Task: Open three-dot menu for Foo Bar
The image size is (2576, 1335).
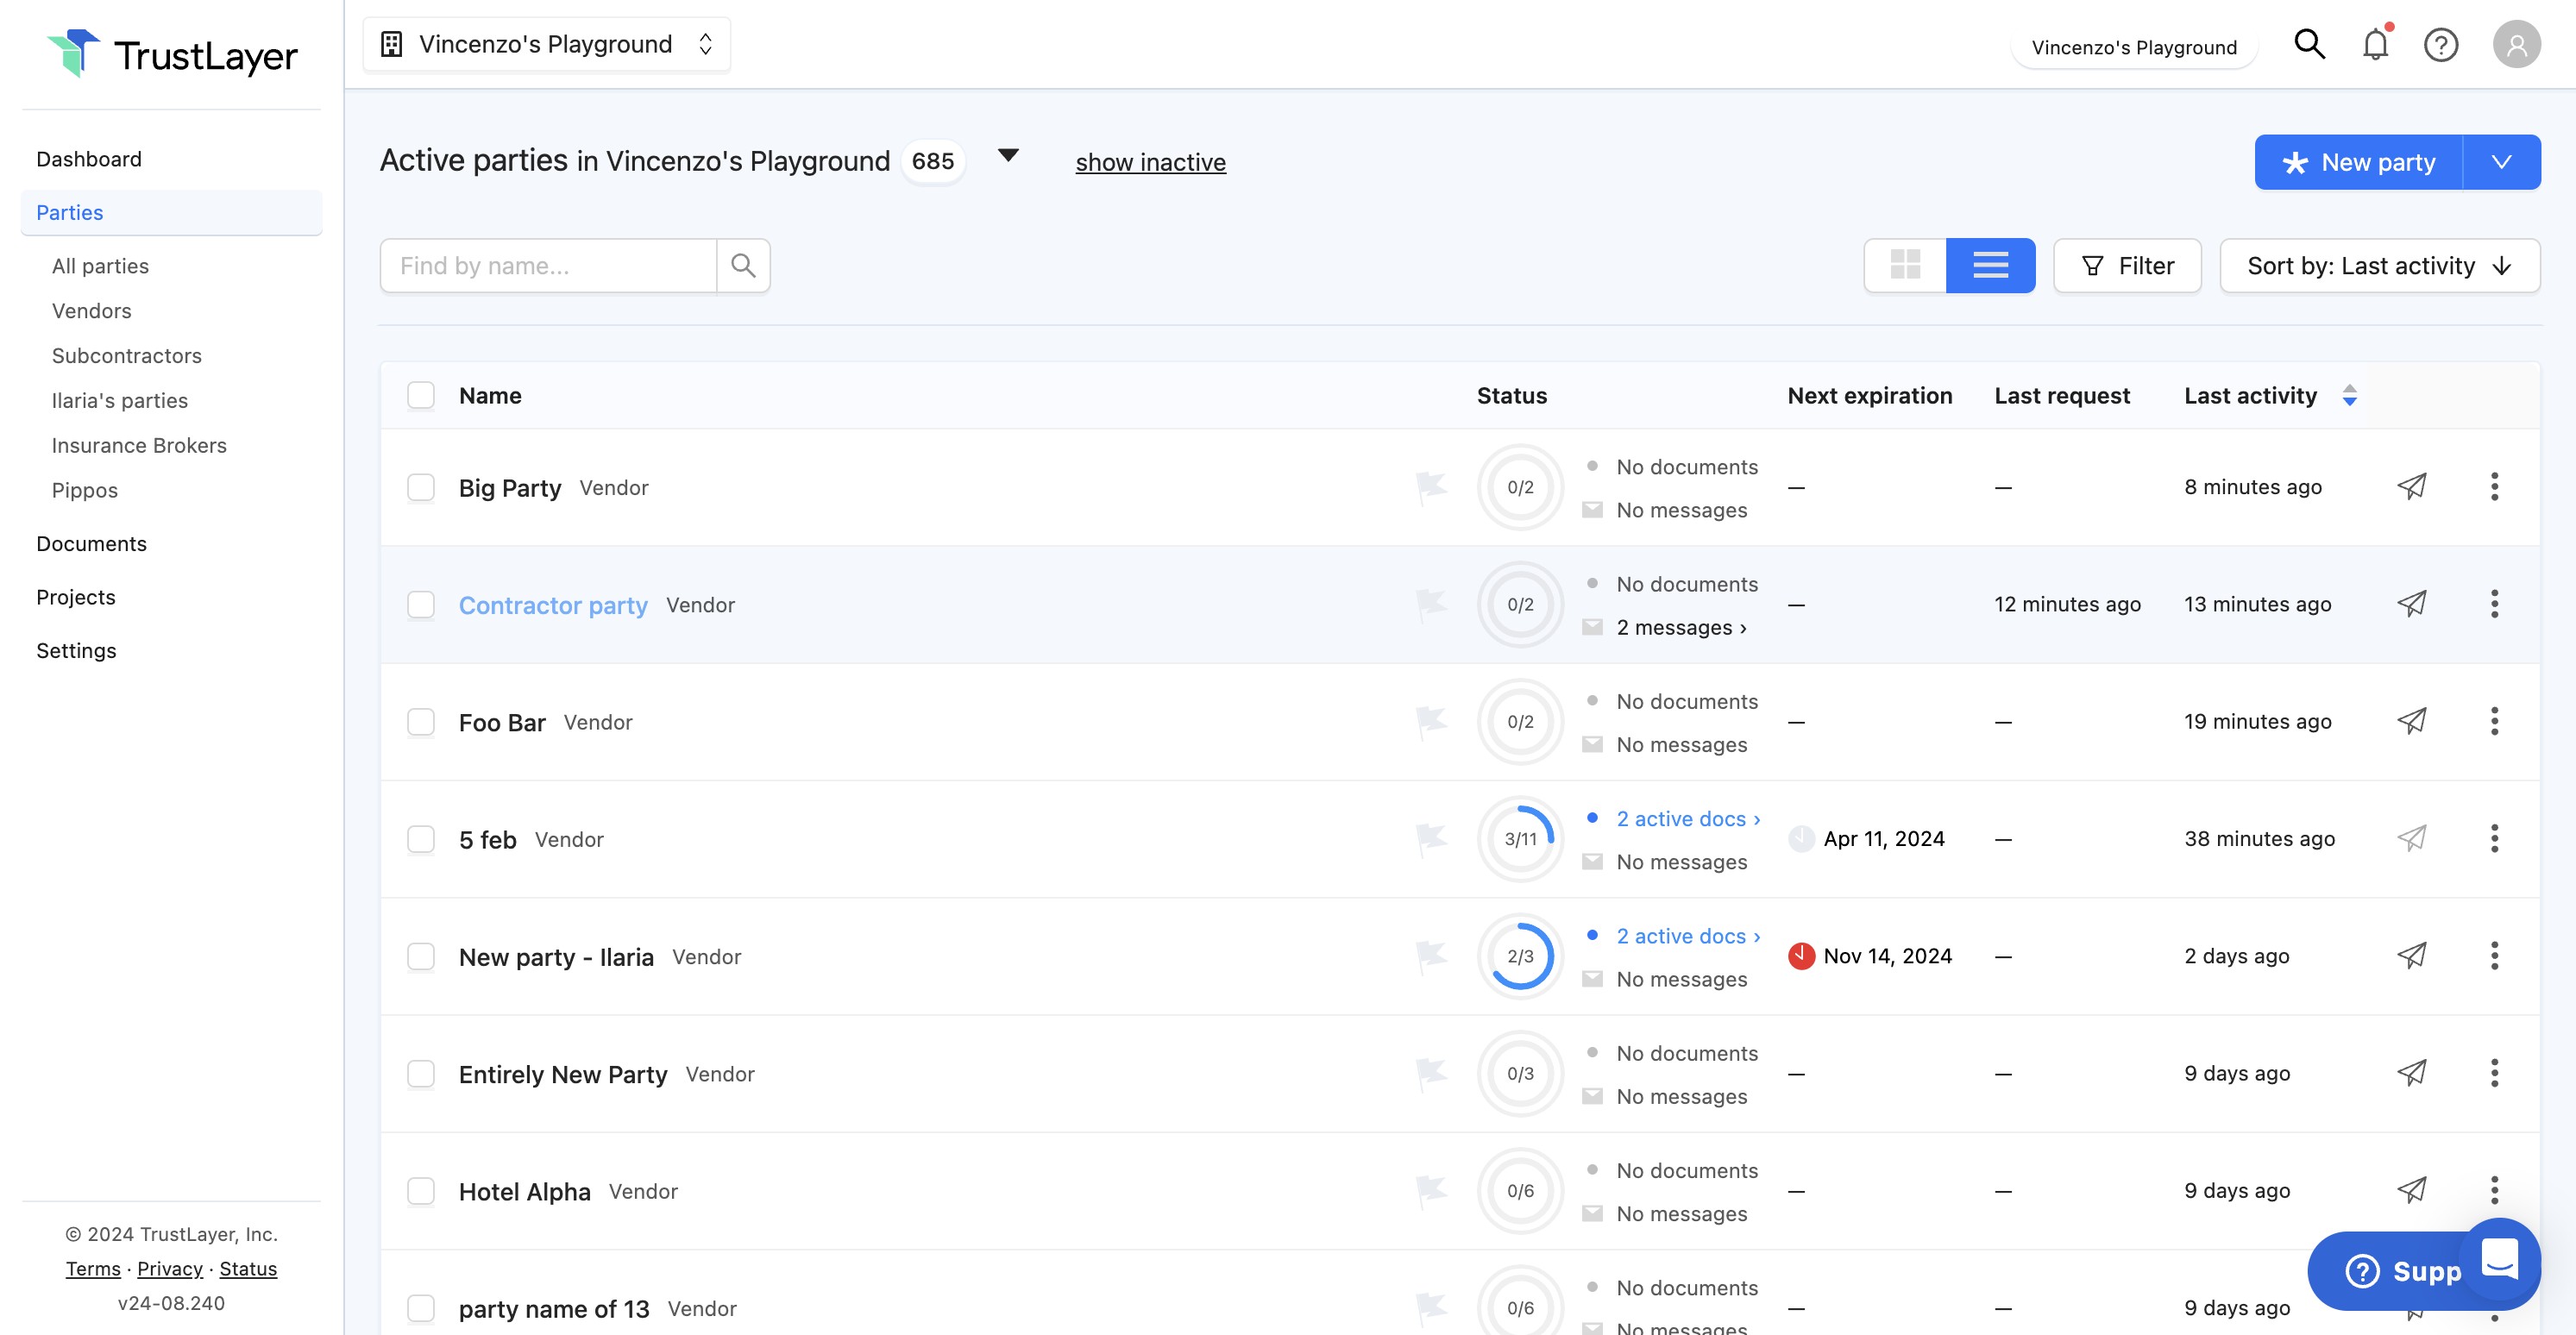Action: [x=2494, y=721]
